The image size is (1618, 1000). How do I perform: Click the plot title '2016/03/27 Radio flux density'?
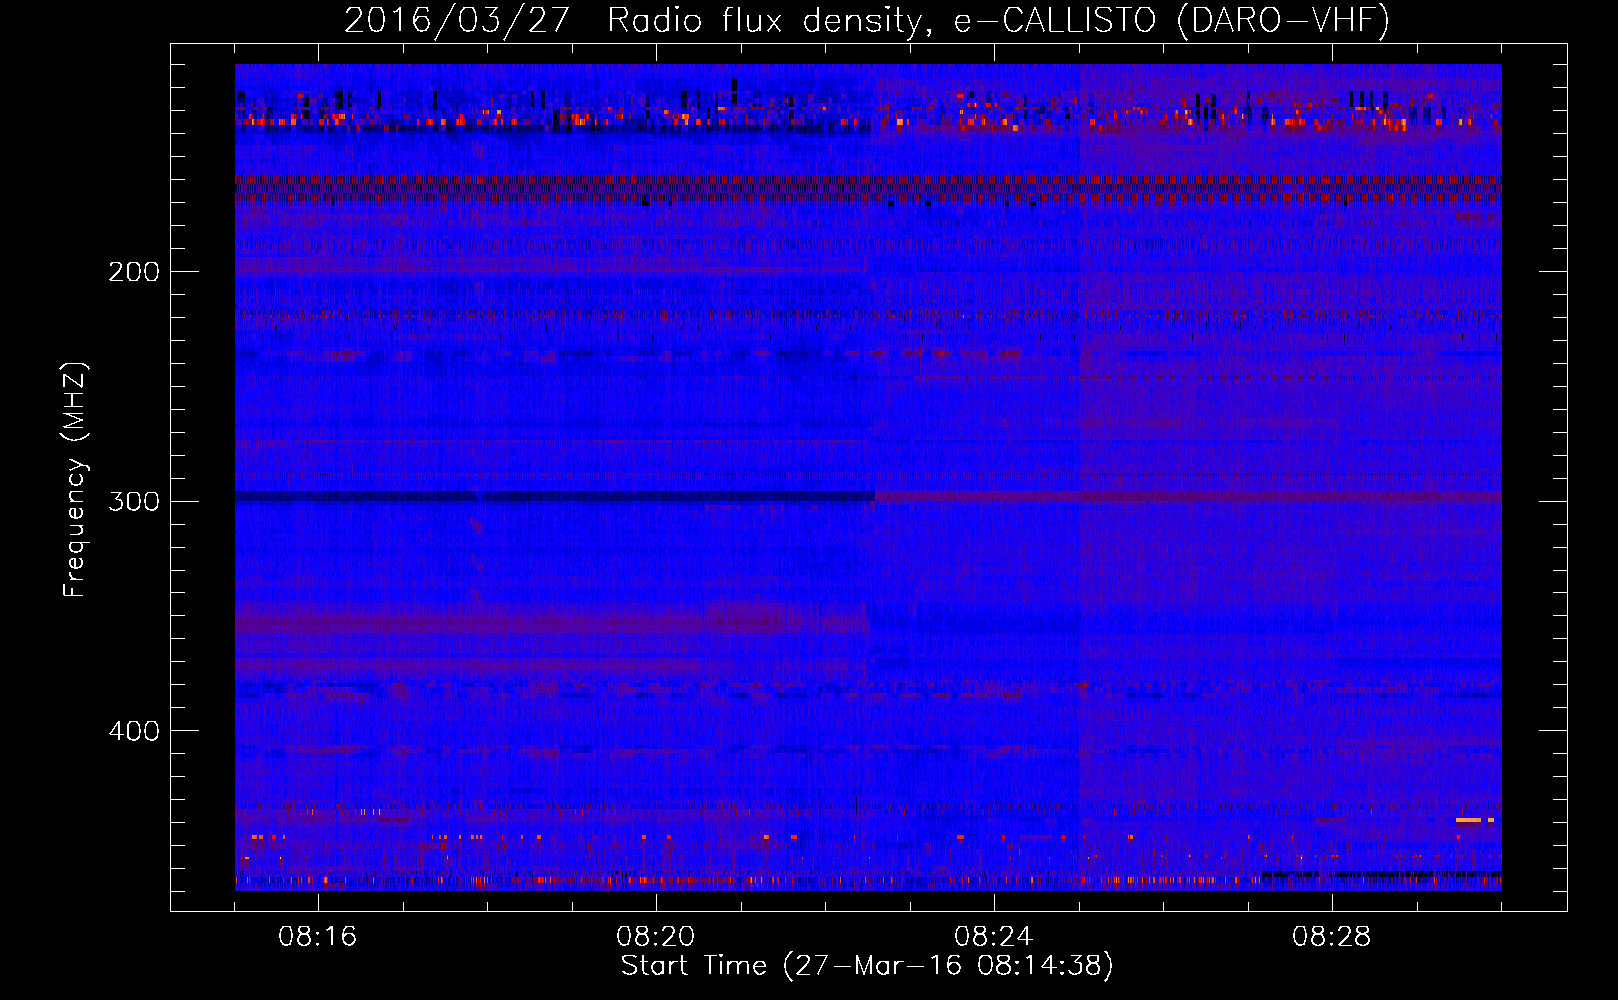632,21
